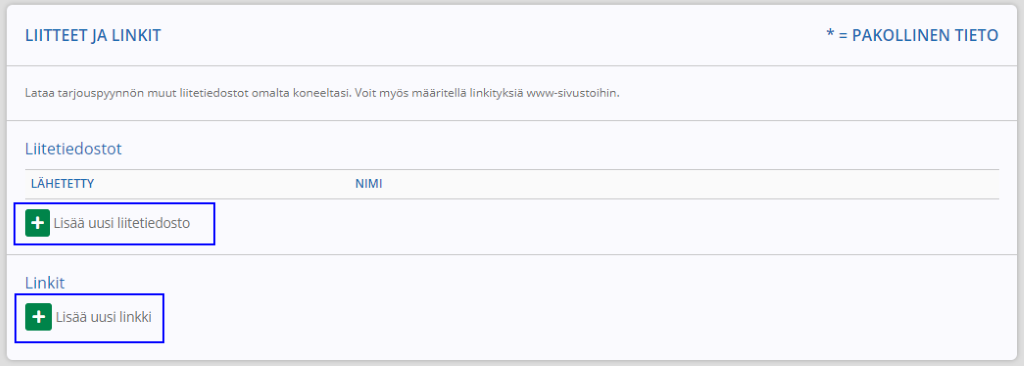Sort by the LÄHETETTY column header
The height and width of the screenshot is (366, 1024).
click(x=63, y=184)
